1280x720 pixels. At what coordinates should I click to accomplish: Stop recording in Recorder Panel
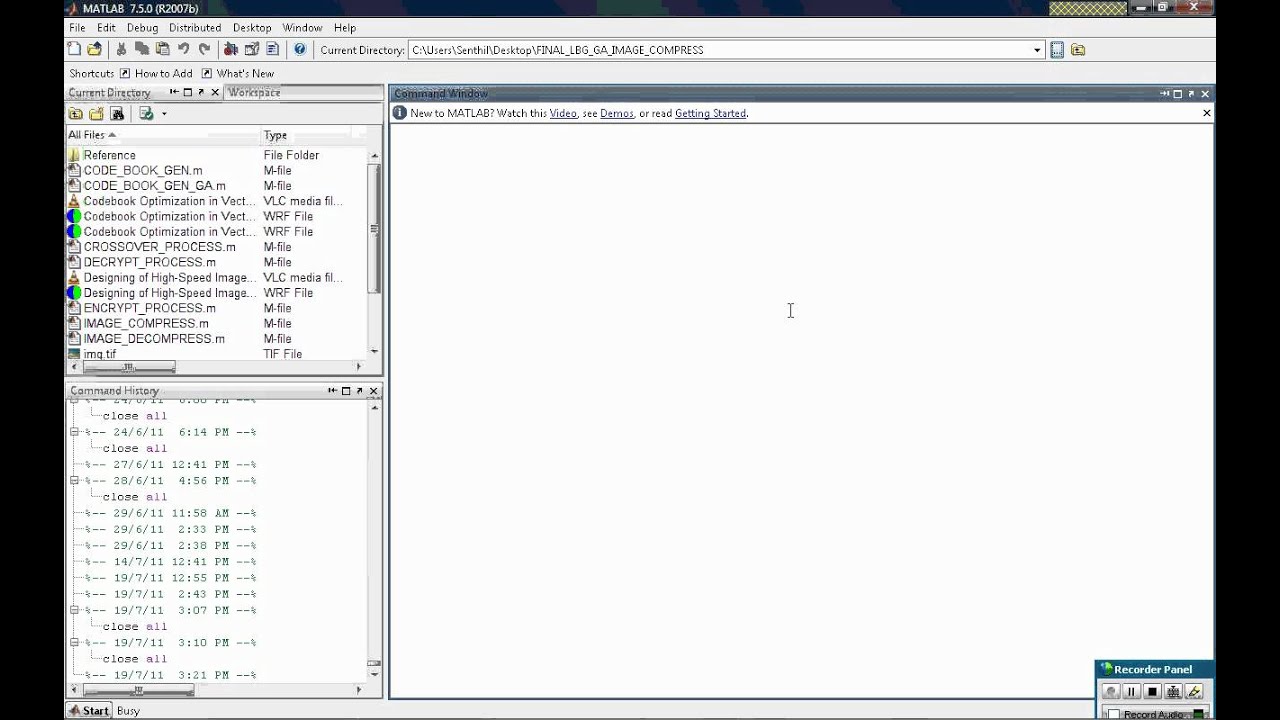[x=1152, y=692]
